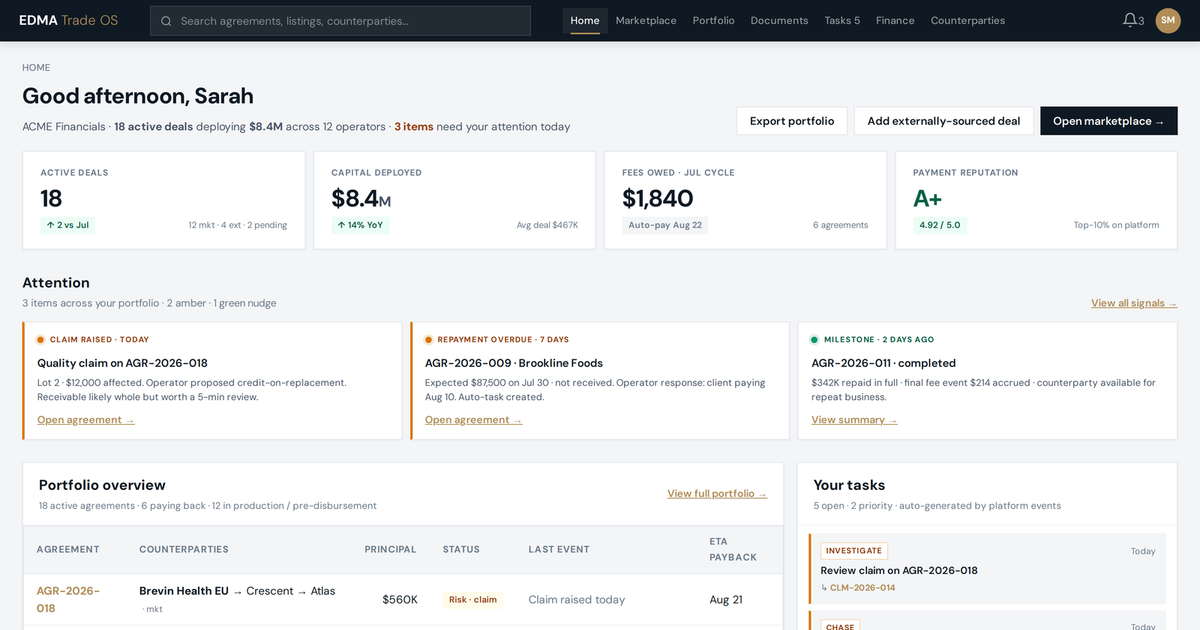This screenshot has height=630, width=1200.
Task: Click Quality claim on AGR-2026-018 title
Action: point(122,363)
